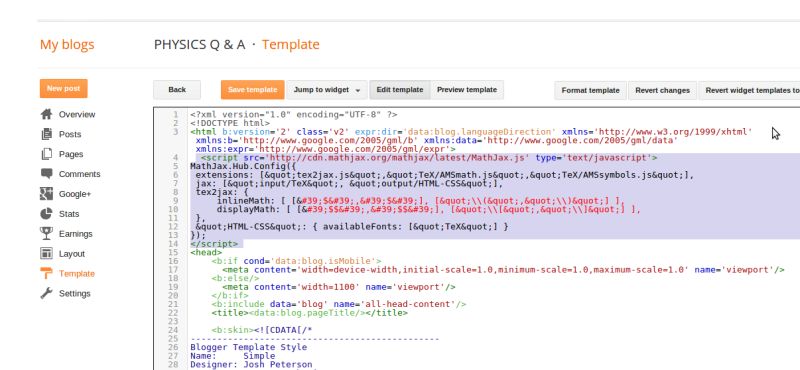The image size is (800, 370).
Task: View blog Stats
Action: [x=69, y=214]
